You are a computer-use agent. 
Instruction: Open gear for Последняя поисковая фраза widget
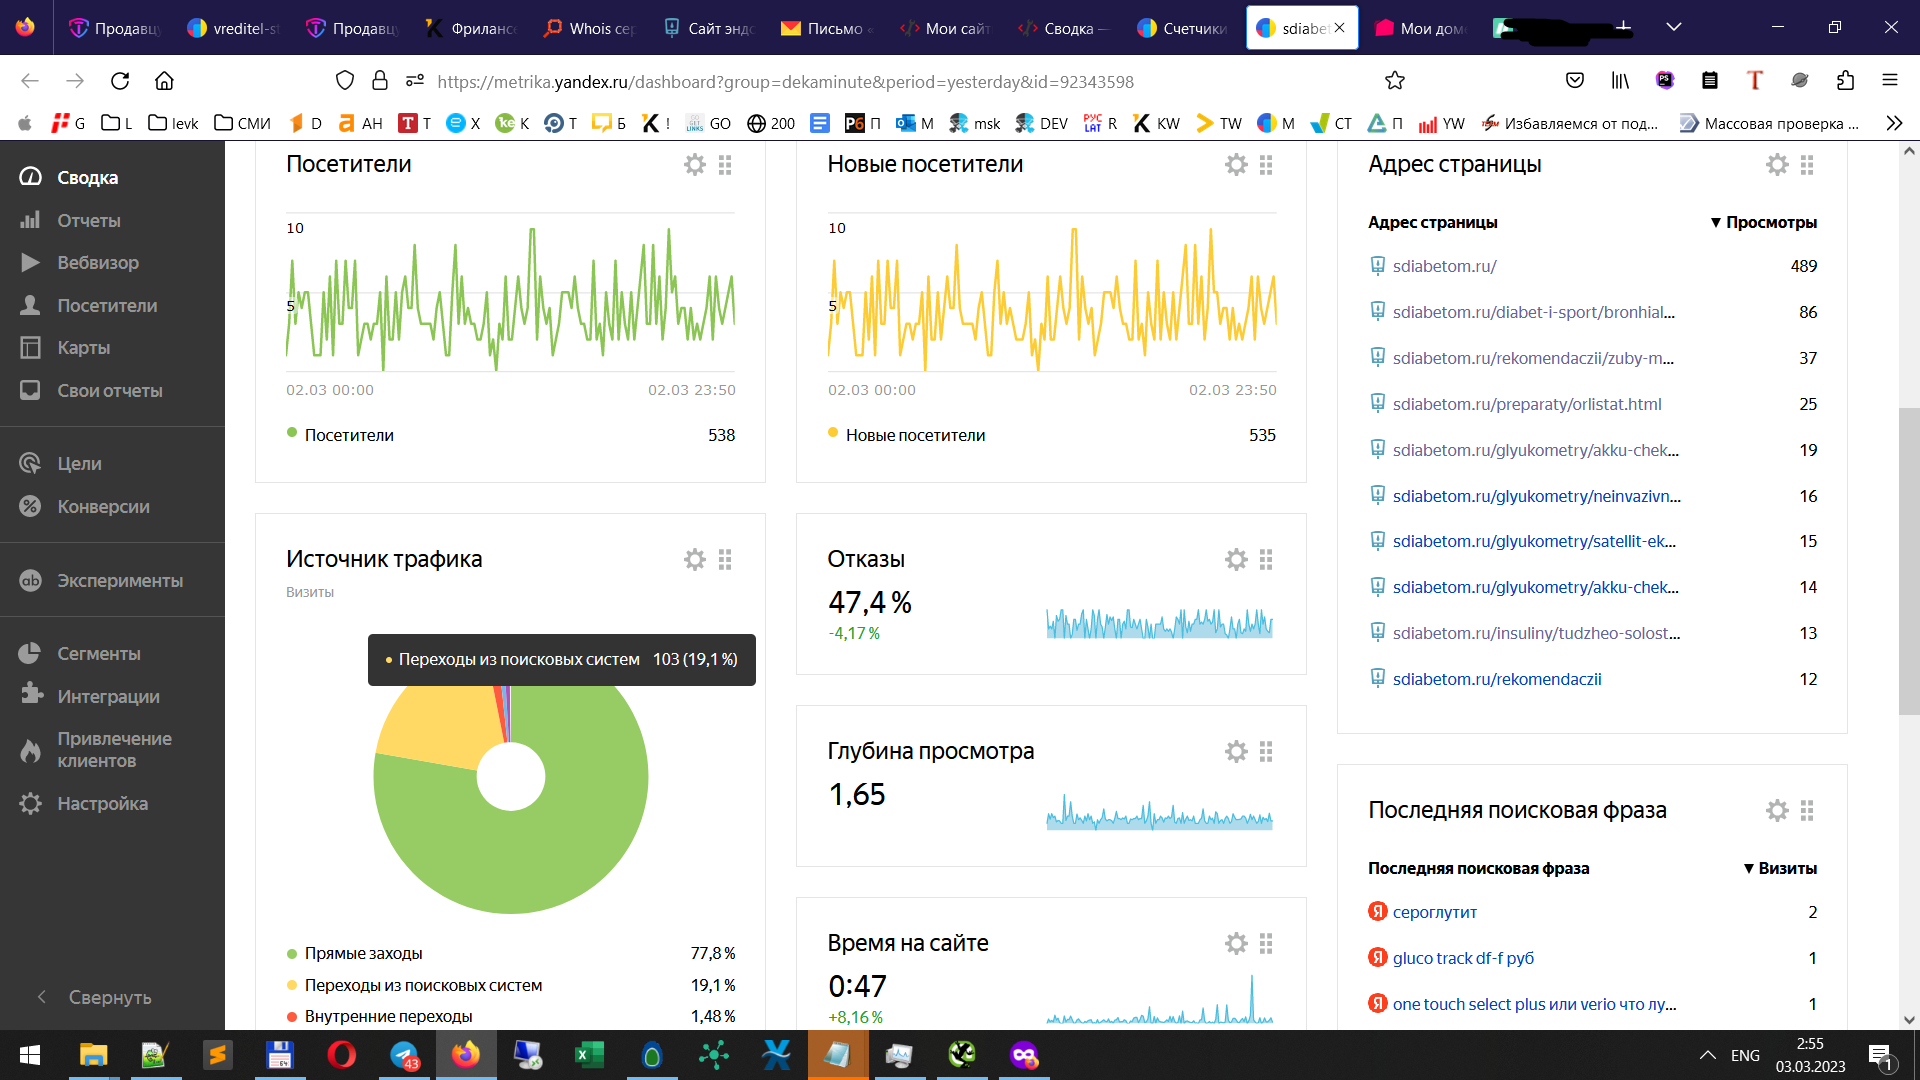click(x=1776, y=810)
